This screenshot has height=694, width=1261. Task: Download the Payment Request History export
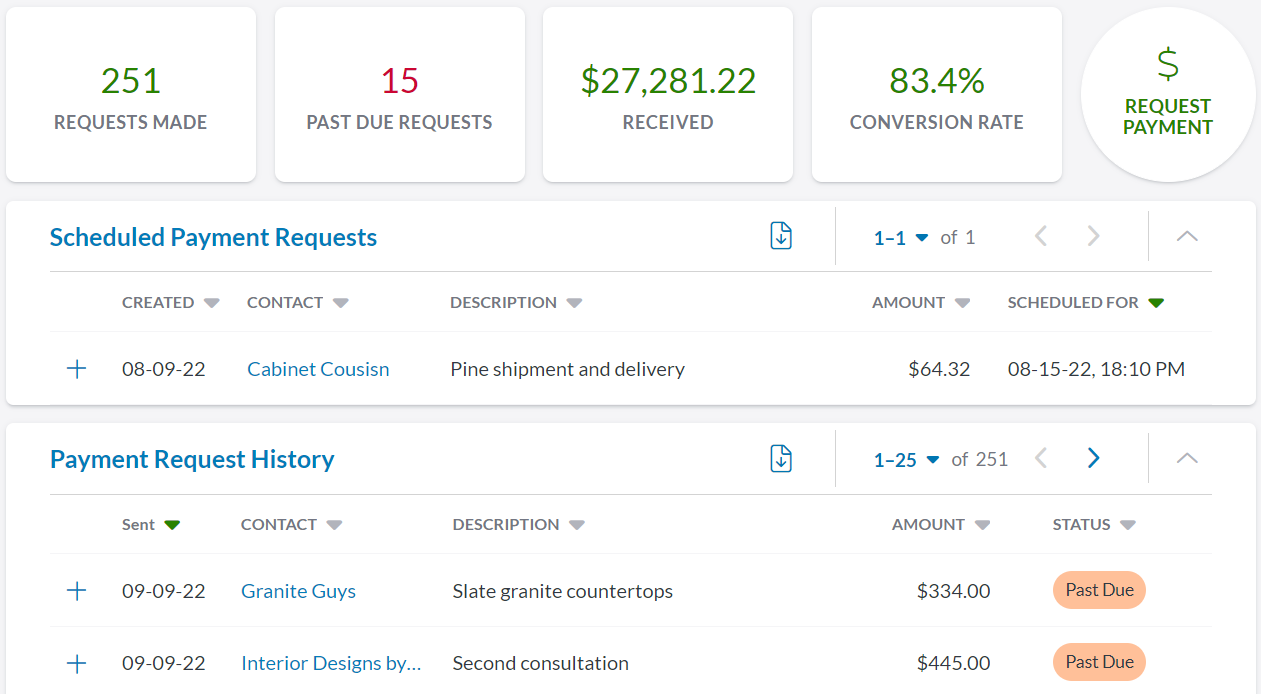coord(781,459)
